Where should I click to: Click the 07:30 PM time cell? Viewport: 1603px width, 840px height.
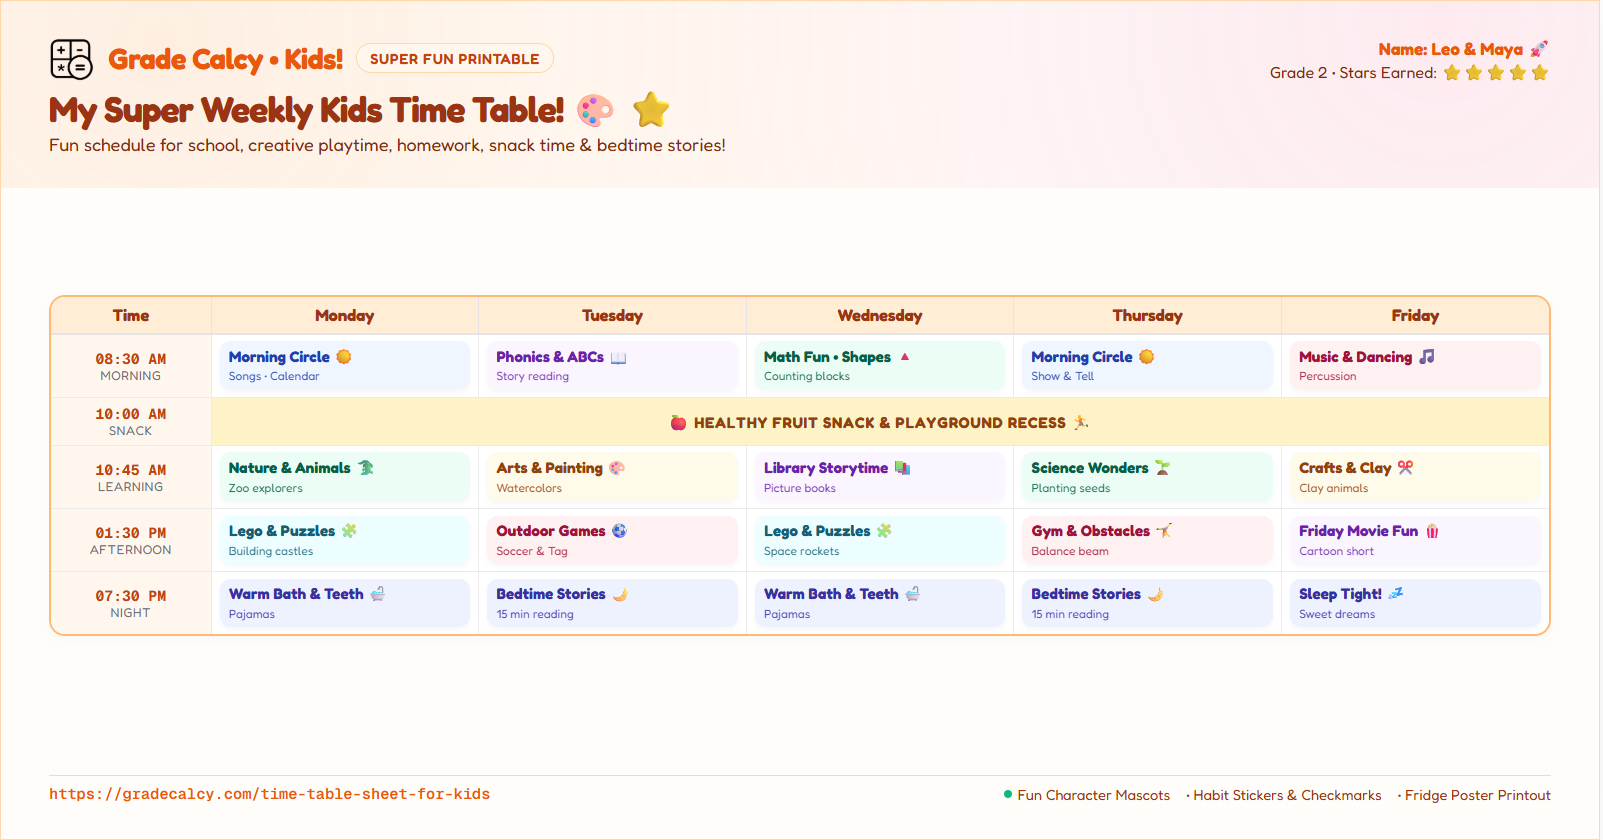pyautogui.click(x=131, y=603)
